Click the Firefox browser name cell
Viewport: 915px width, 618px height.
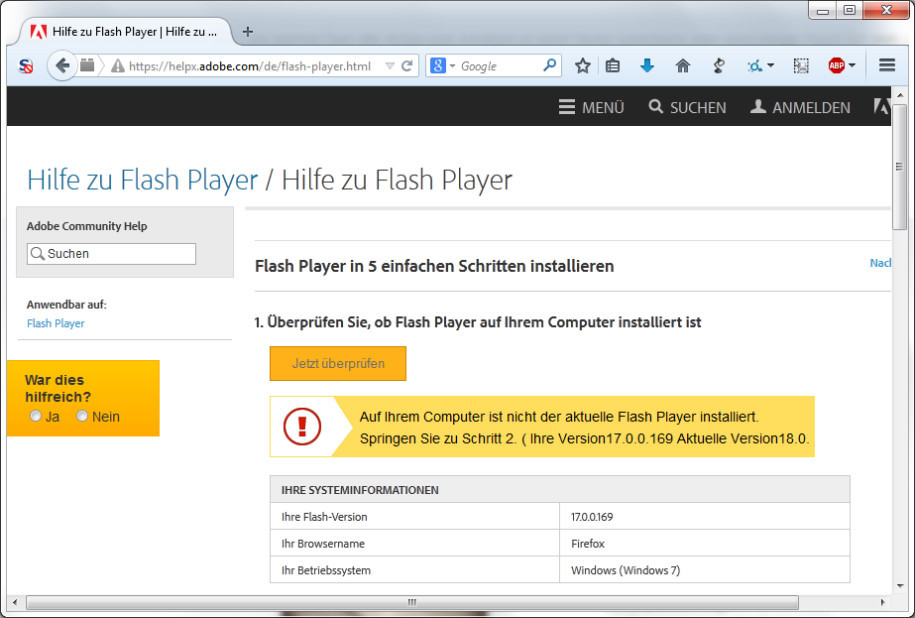point(704,543)
